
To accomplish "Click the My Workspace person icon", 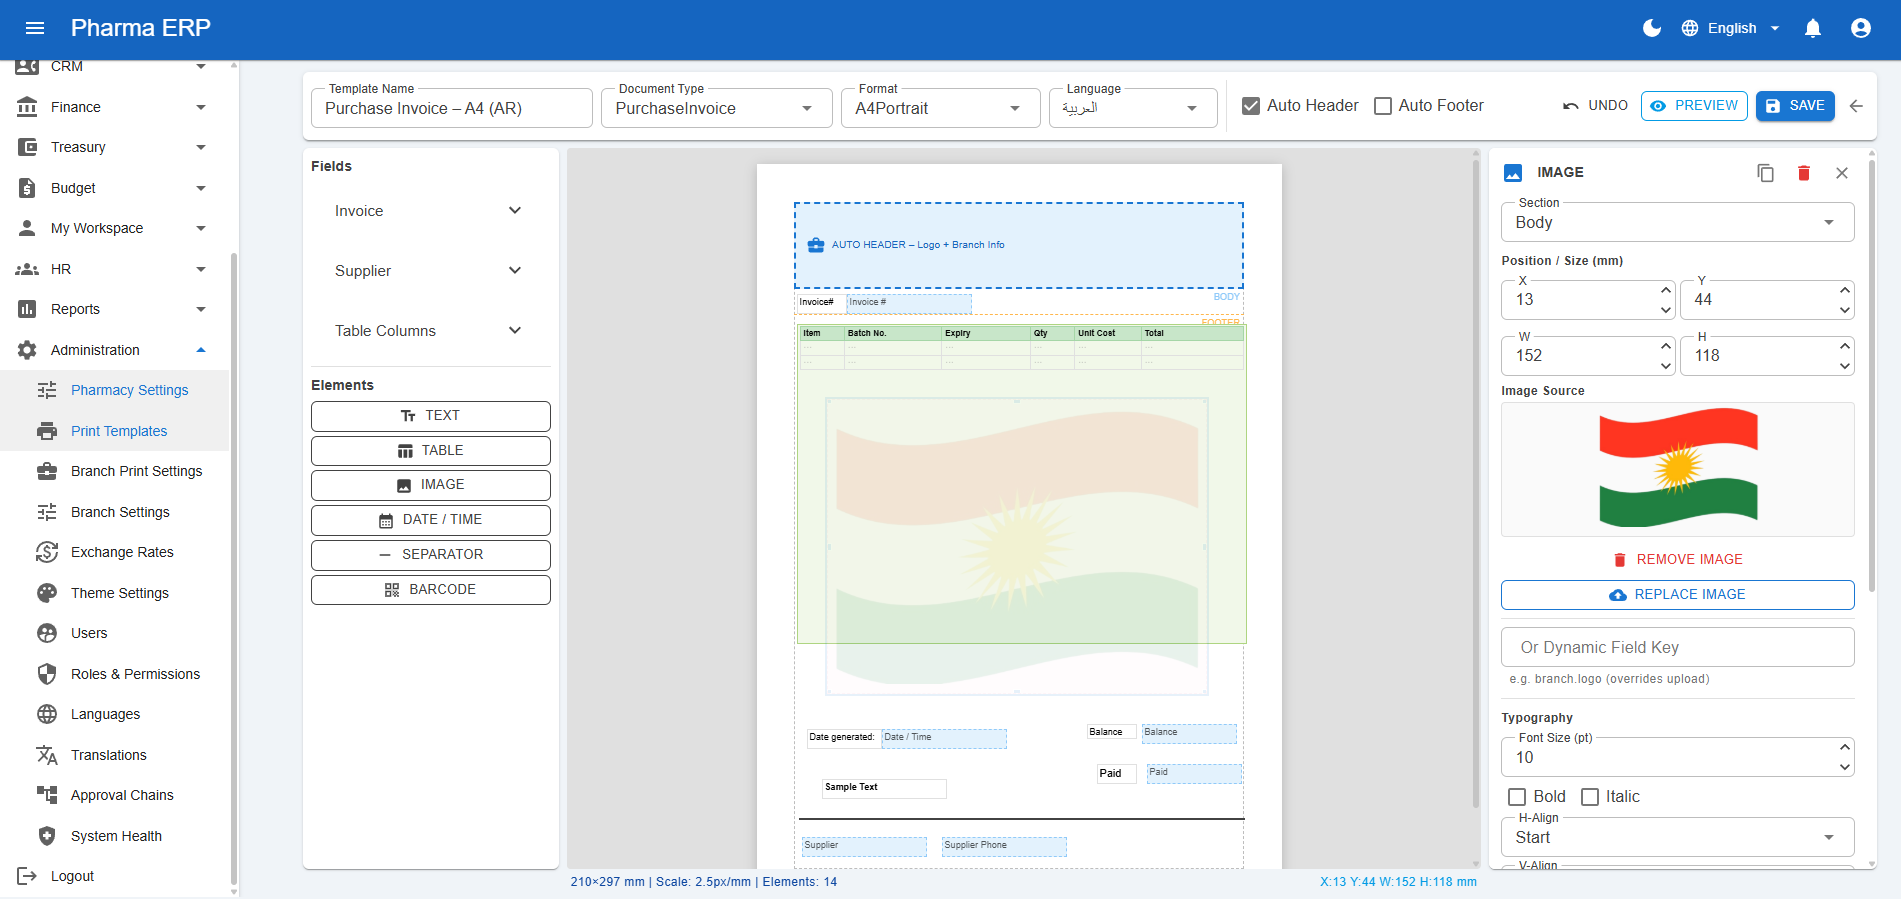I will tap(27, 228).
